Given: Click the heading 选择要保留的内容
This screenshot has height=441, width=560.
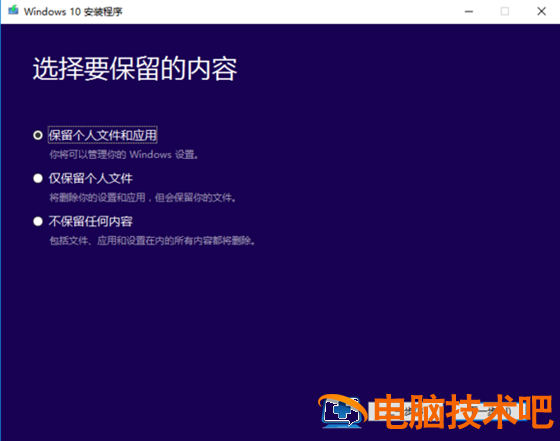Looking at the screenshot, I should click(135, 69).
